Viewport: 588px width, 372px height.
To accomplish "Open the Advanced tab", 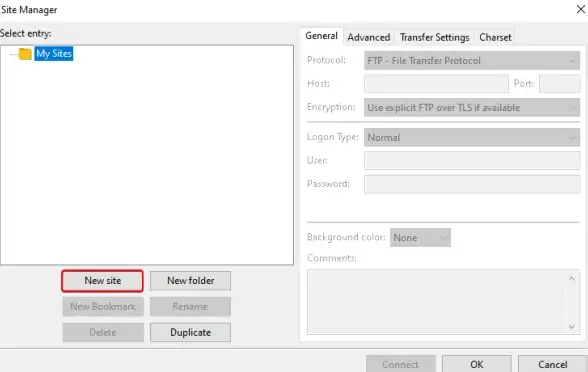I will [x=369, y=38].
